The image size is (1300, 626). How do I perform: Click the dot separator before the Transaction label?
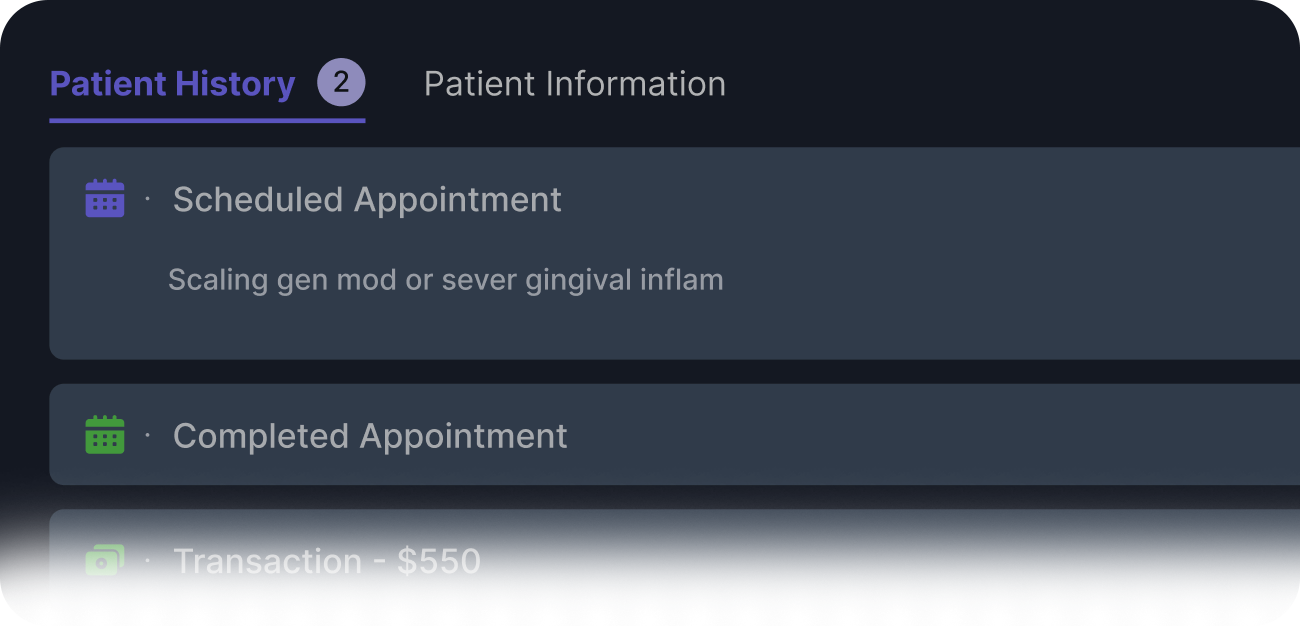[147, 560]
